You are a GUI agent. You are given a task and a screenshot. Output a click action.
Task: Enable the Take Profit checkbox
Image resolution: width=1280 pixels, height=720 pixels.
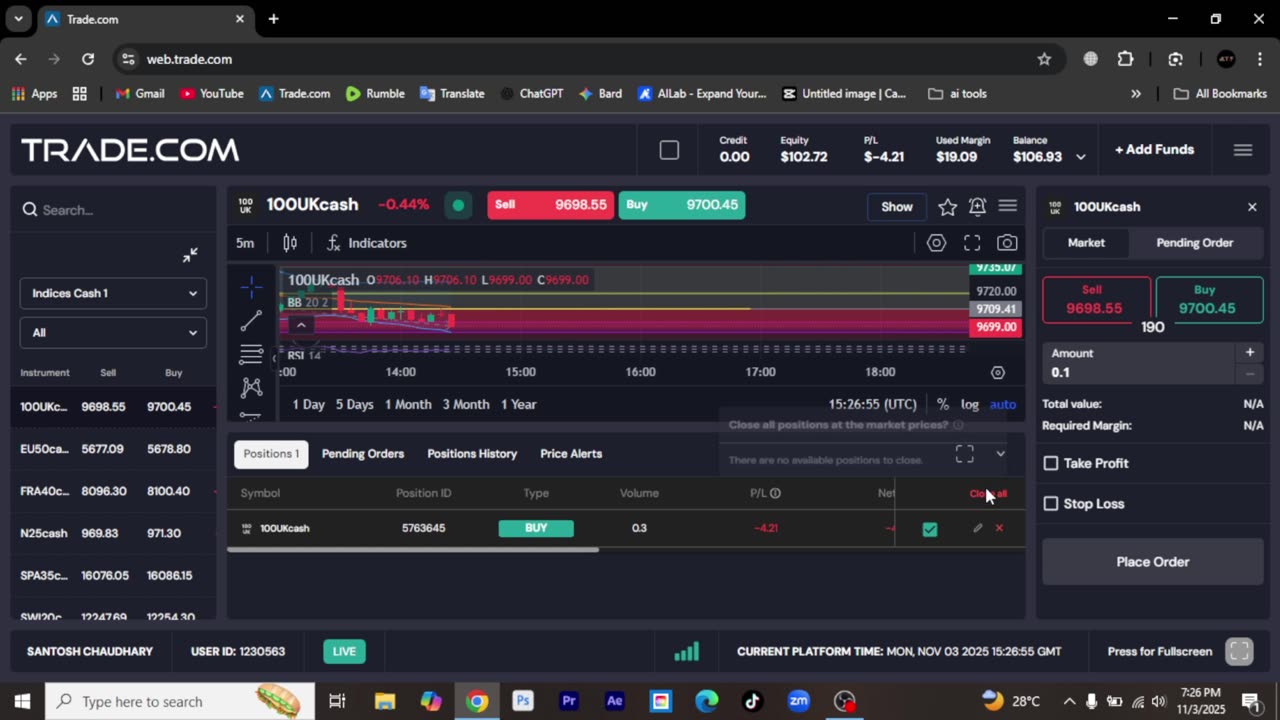click(1051, 463)
